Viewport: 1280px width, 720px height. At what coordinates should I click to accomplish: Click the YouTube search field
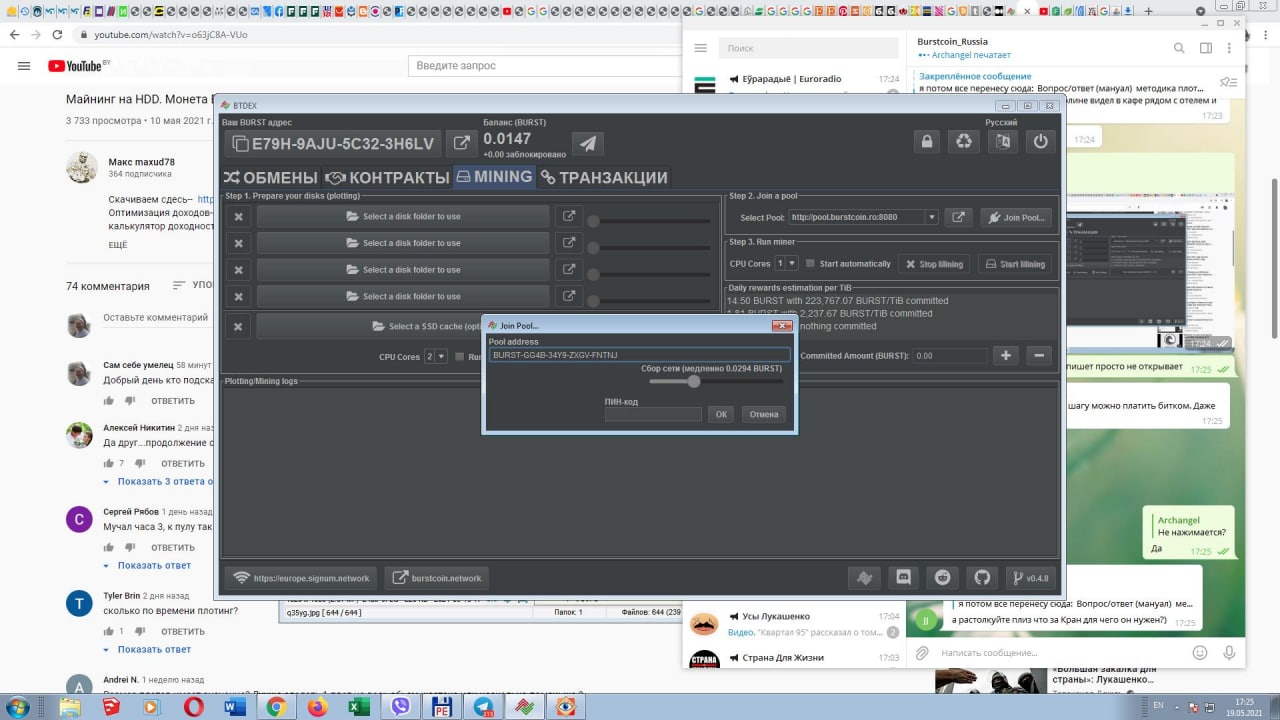pyautogui.click(x=544, y=66)
